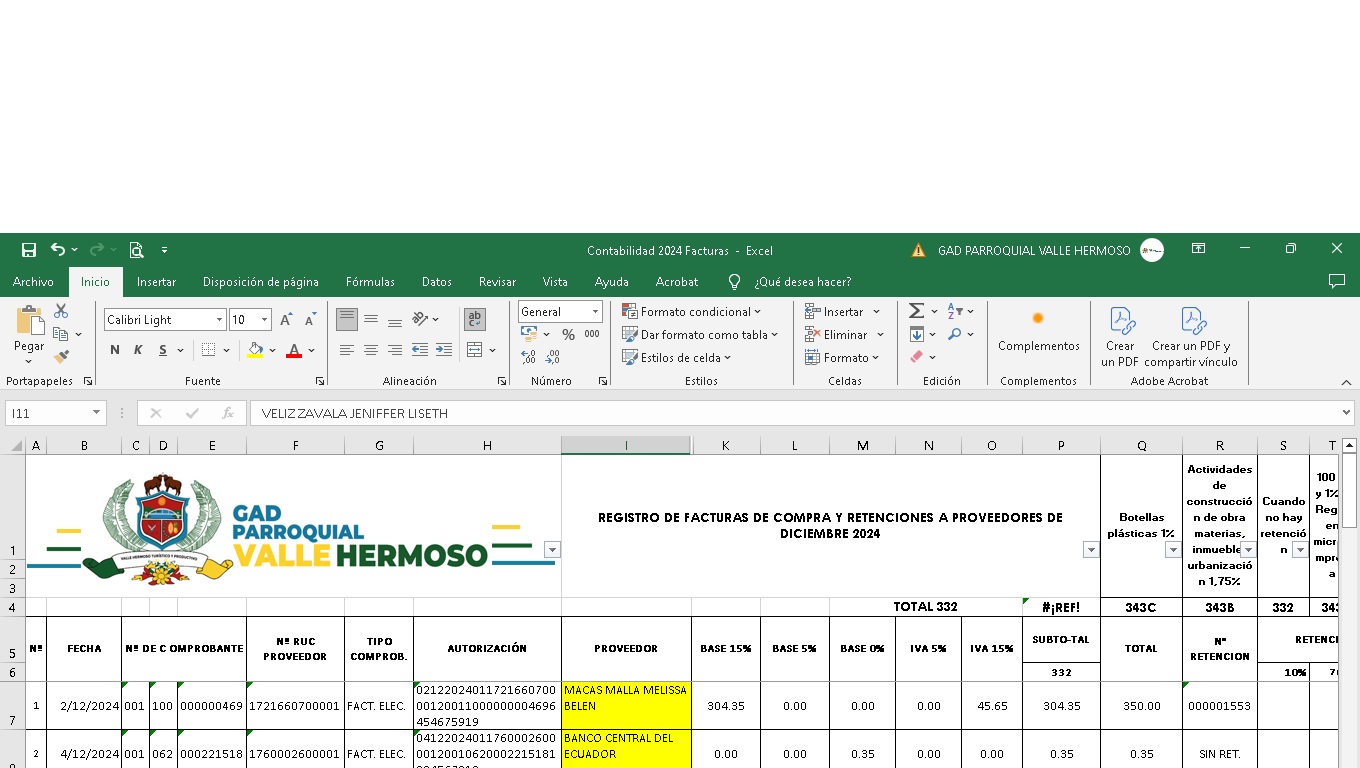Click Increase Font Size icon

286,320
